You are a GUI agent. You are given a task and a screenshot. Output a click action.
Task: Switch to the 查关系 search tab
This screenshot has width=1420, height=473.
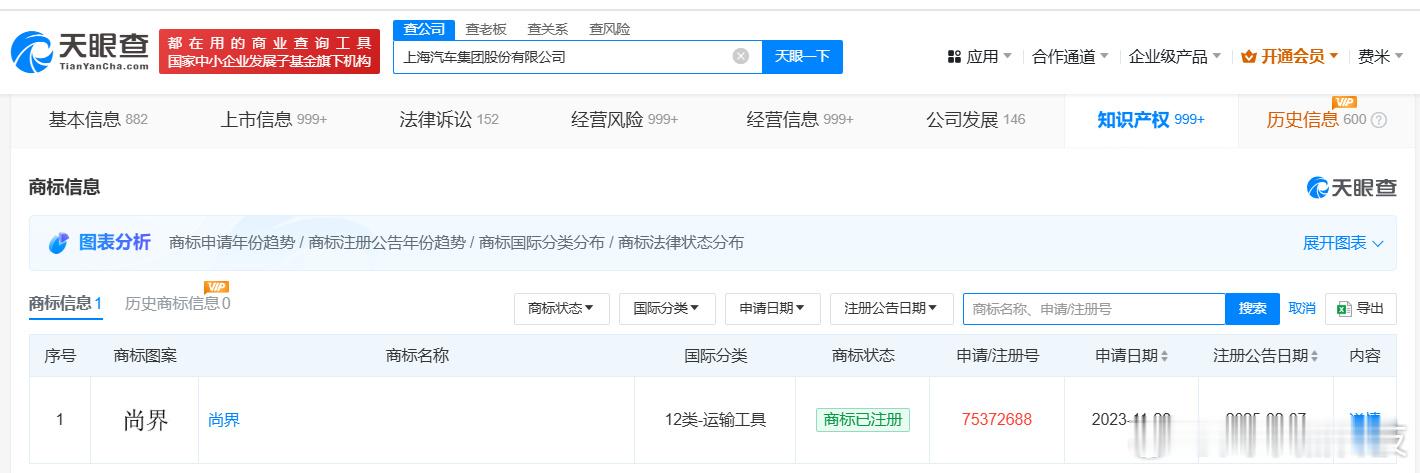pyautogui.click(x=548, y=29)
